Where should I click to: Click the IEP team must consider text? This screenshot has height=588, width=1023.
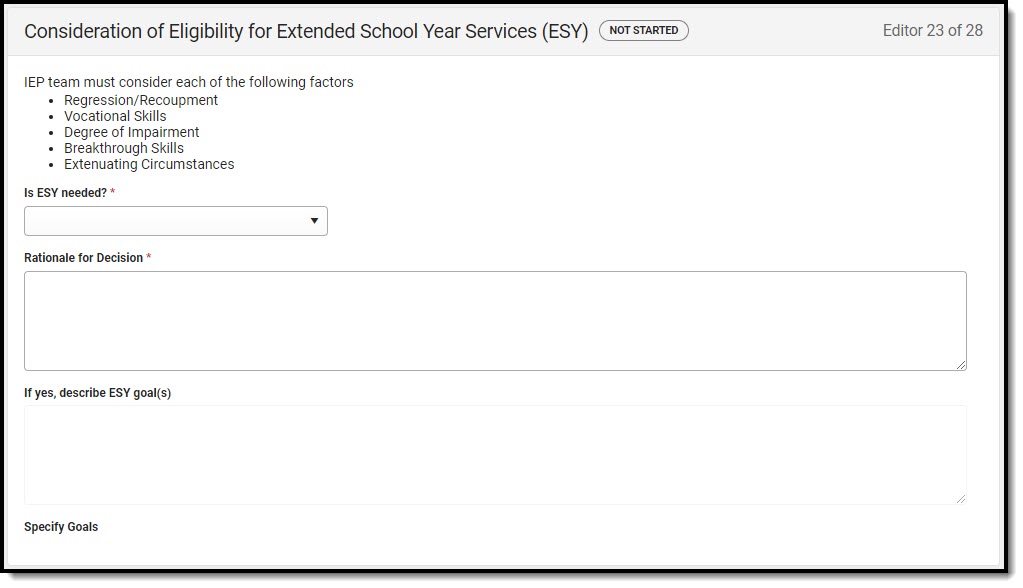189,82
